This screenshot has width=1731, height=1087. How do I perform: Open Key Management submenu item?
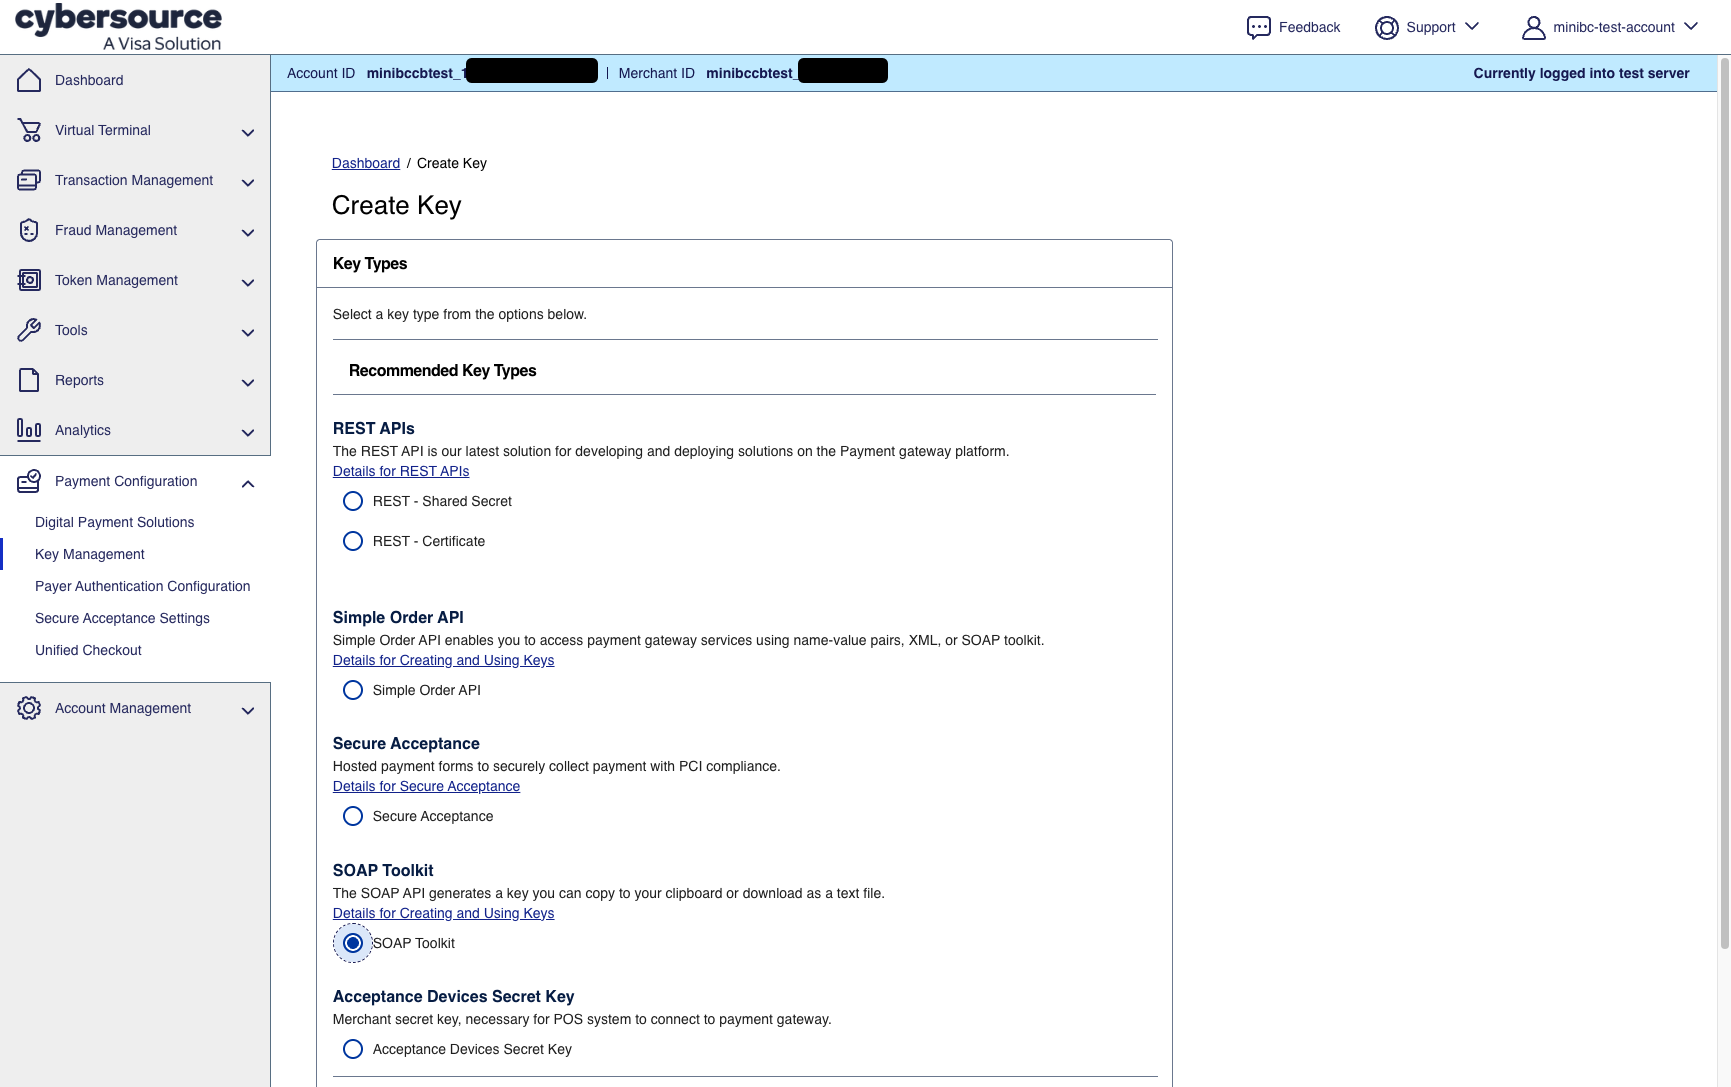coord(90,554)
